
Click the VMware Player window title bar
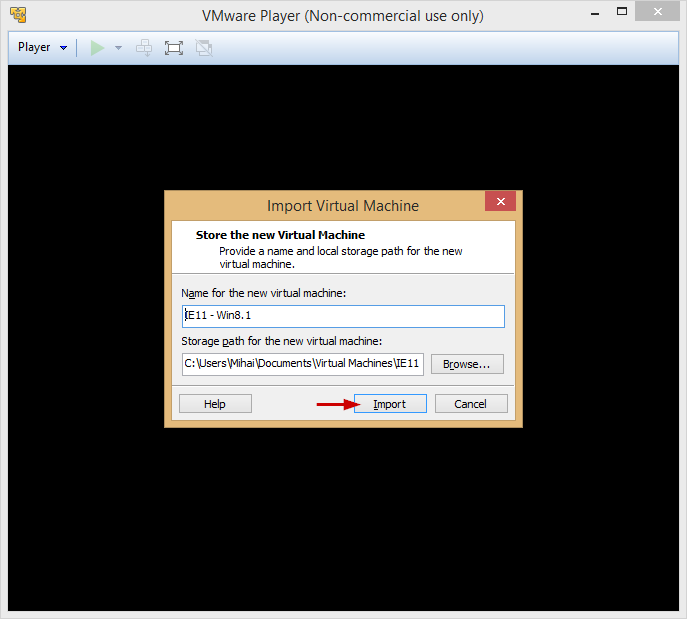click(x=343, y=16)
